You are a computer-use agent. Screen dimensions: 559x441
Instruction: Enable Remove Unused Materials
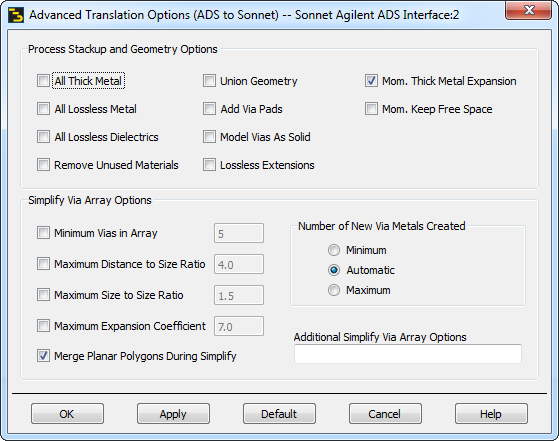43,165
